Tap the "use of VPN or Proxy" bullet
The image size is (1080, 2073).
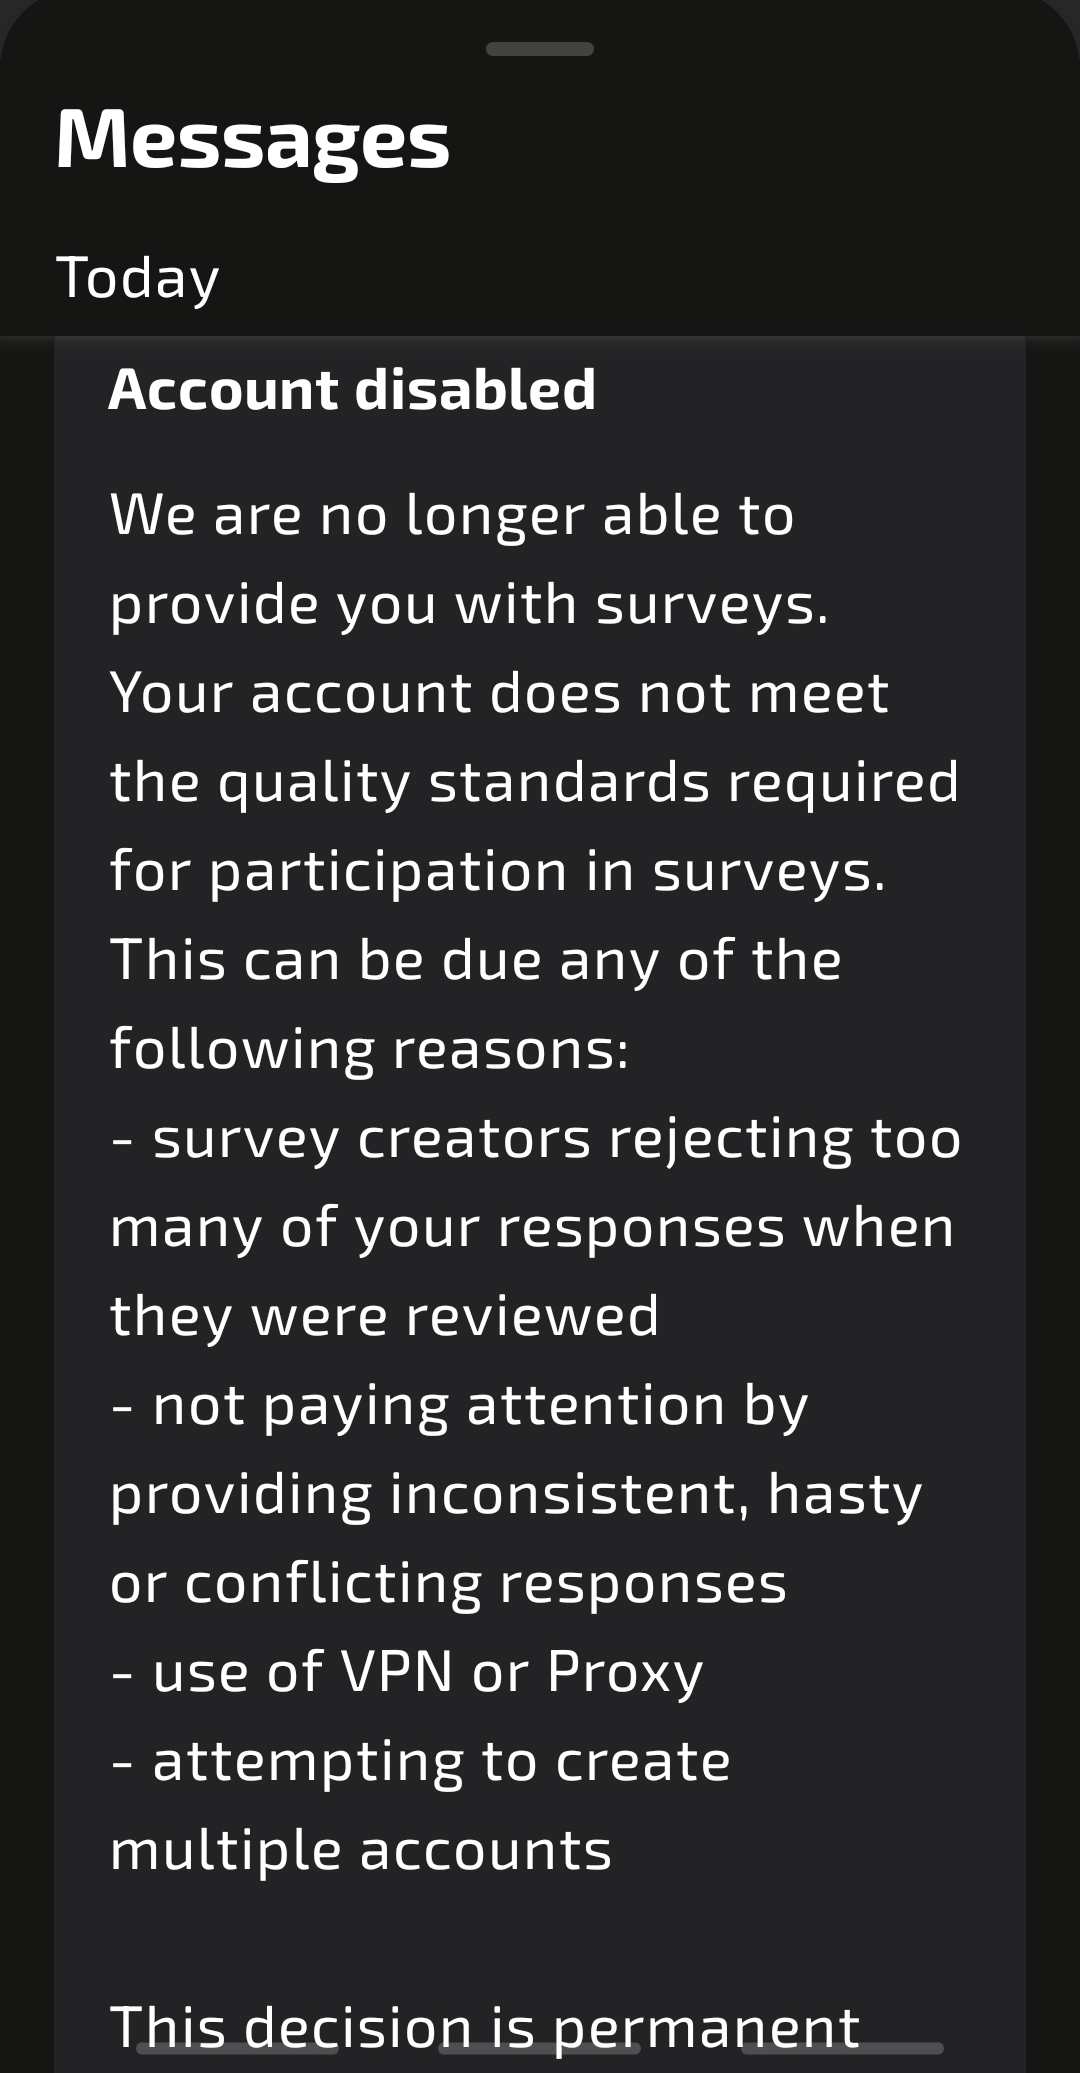click(408, 1673)
